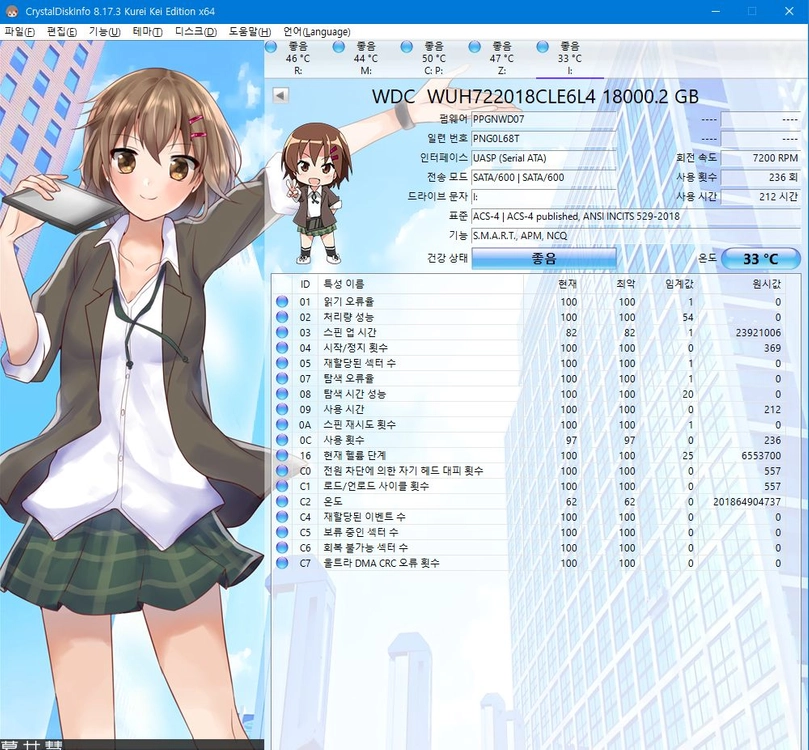
Task: Open the 테마(T) menu
Action: tap(147, 32)
